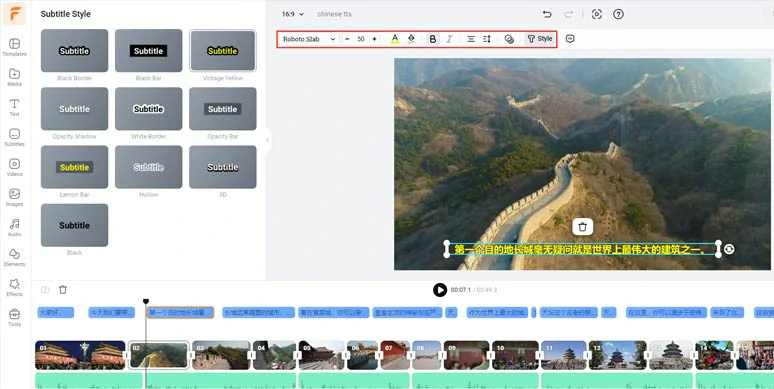Select scene 07 clip in timeline
This screenshot has width=774, height=389.
[394, 355]
